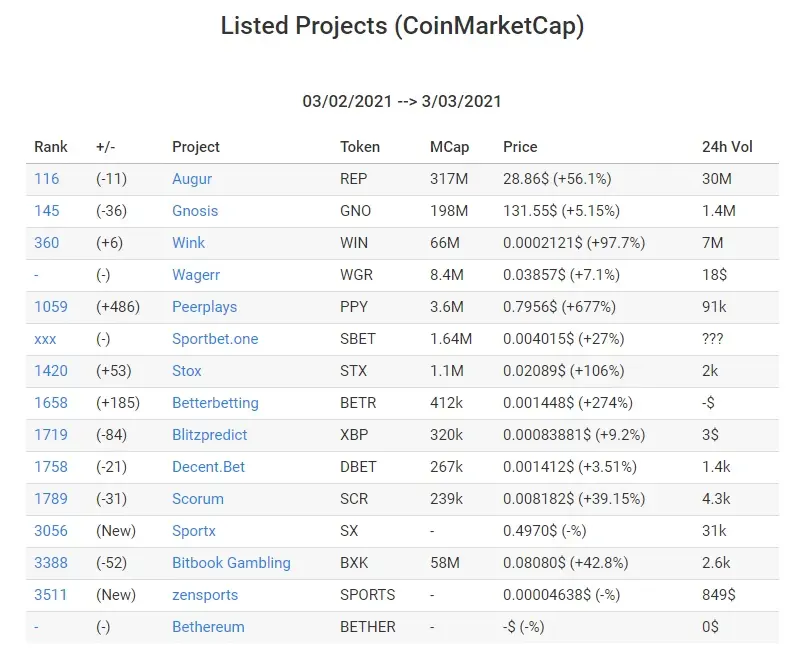
Task: Click the (-84) rank change value
Action: coord(111,435)
